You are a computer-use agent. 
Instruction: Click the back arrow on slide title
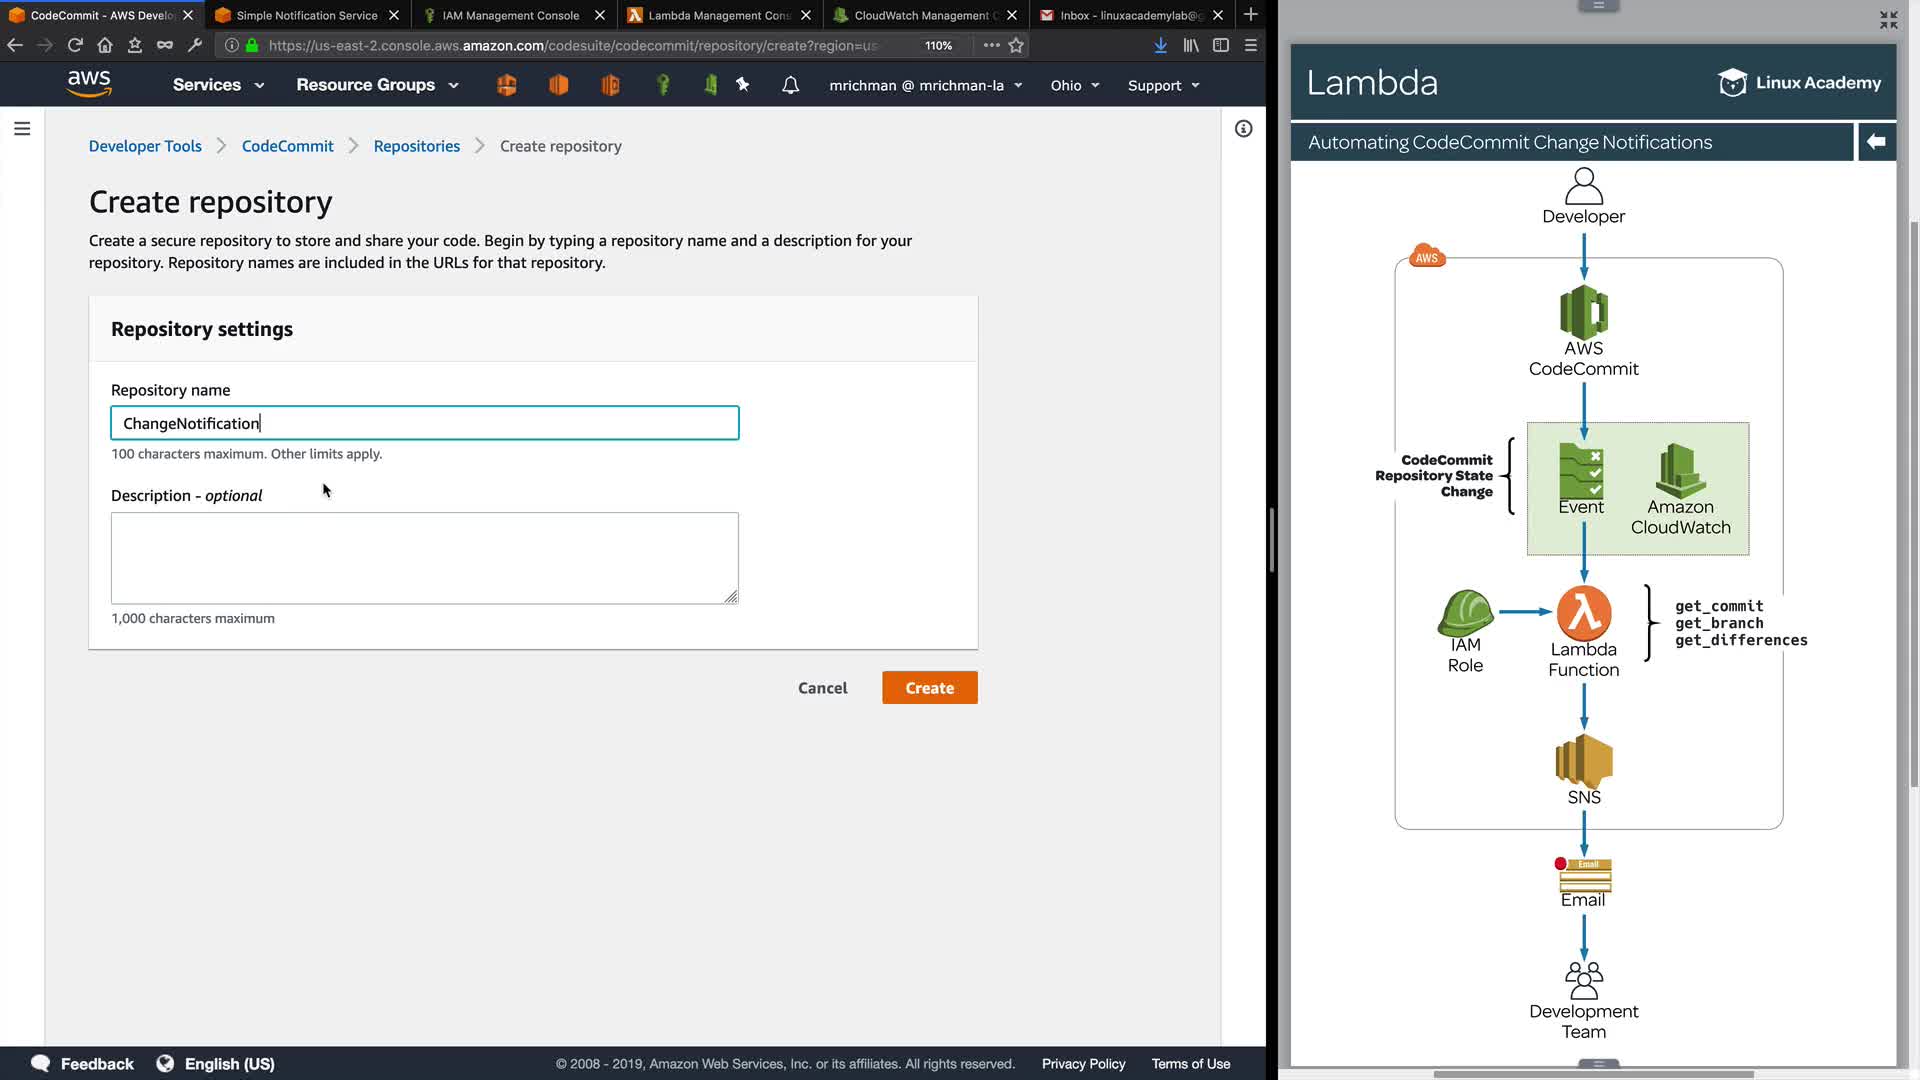1876,142
